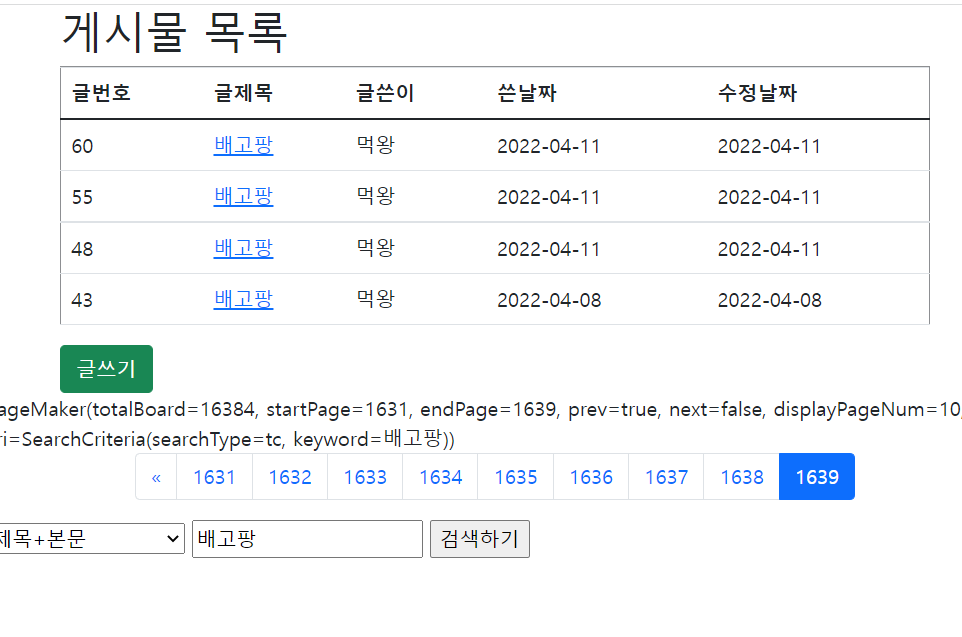This screenshot has height=637, width=962.
Task: Go to page 1632
Action: click(290, 477)
